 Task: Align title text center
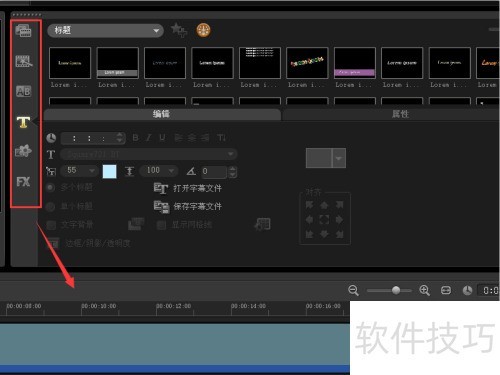(192, 138)
